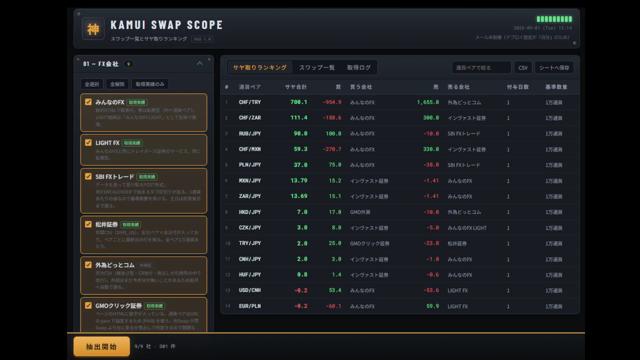This screenshot has height=360, width=640.
Task: Switch to the スワップ一覧 tab
Action: [317, 67]
